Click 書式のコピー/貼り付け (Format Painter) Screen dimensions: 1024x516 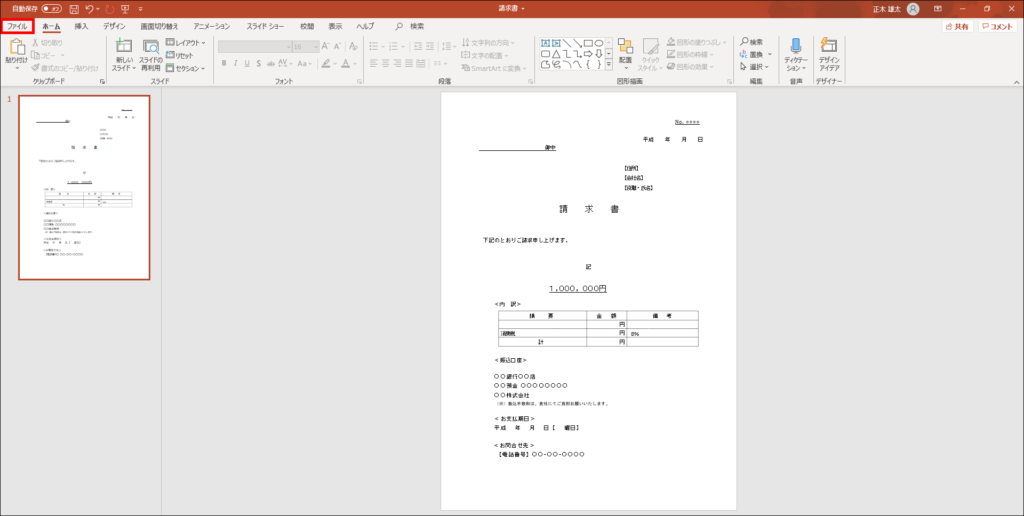[65, 67]
